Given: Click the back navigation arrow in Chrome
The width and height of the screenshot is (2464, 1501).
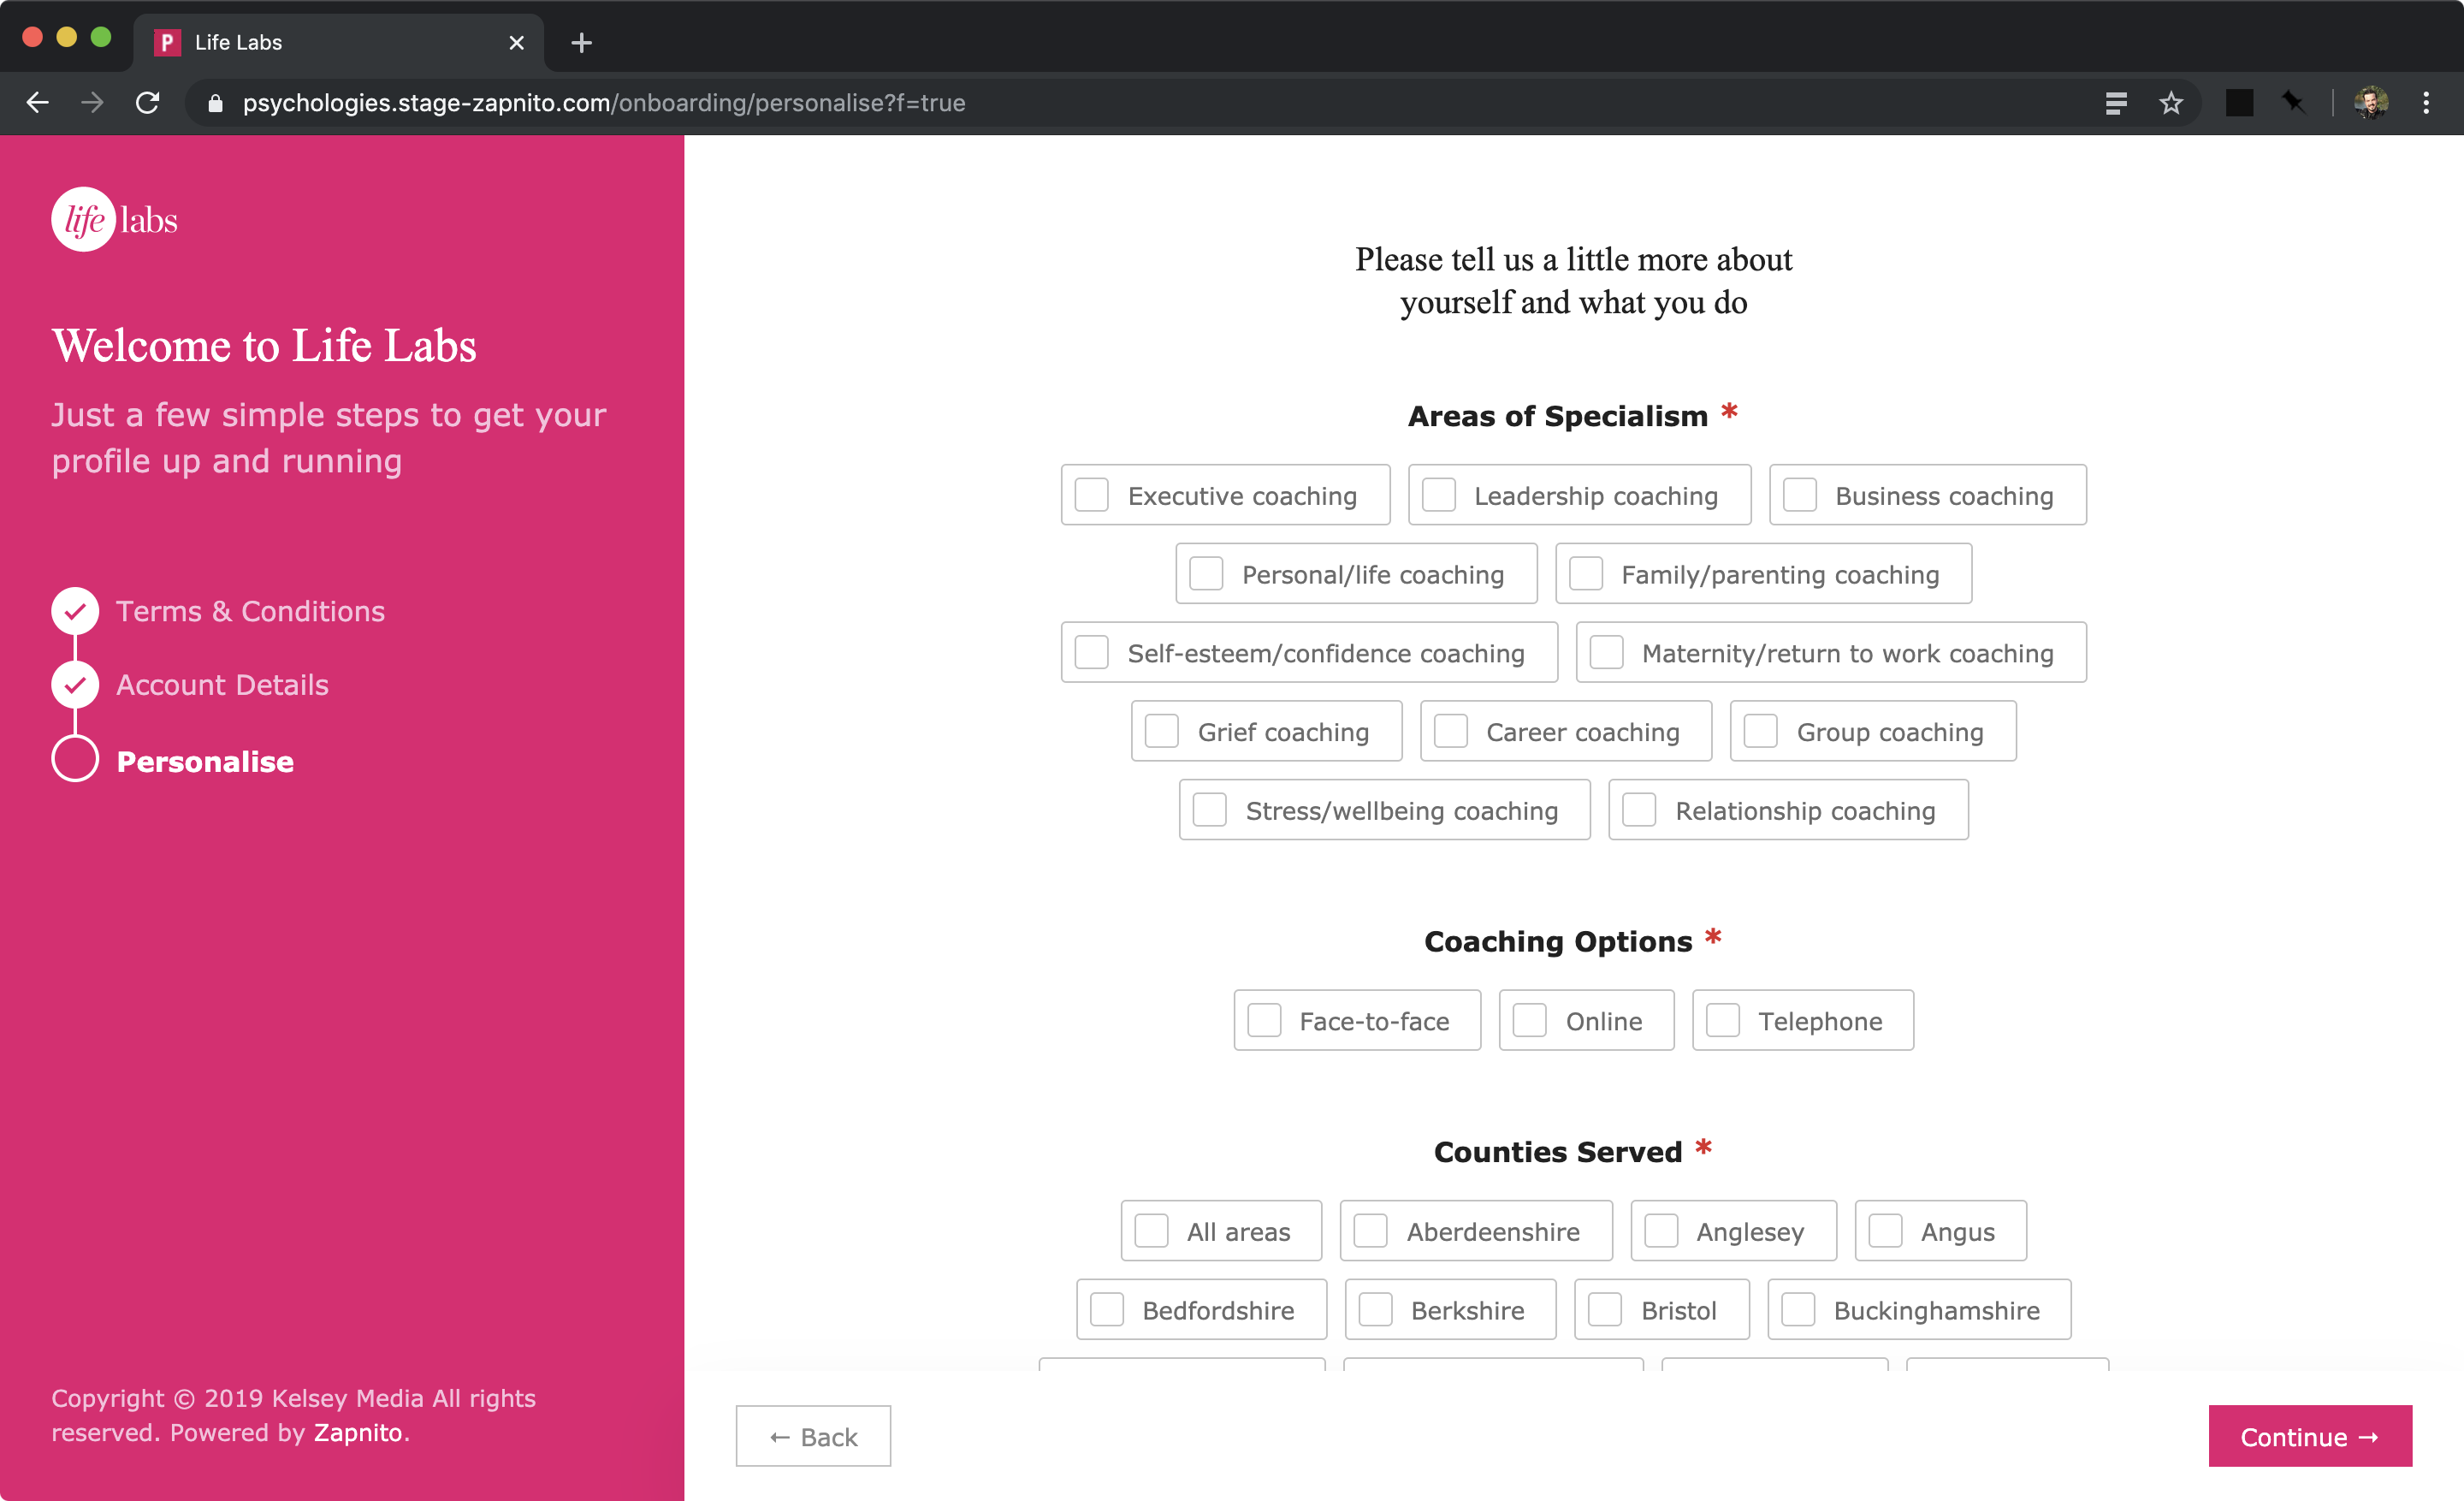Looking at the screenshot, I should tap(37, 103).
